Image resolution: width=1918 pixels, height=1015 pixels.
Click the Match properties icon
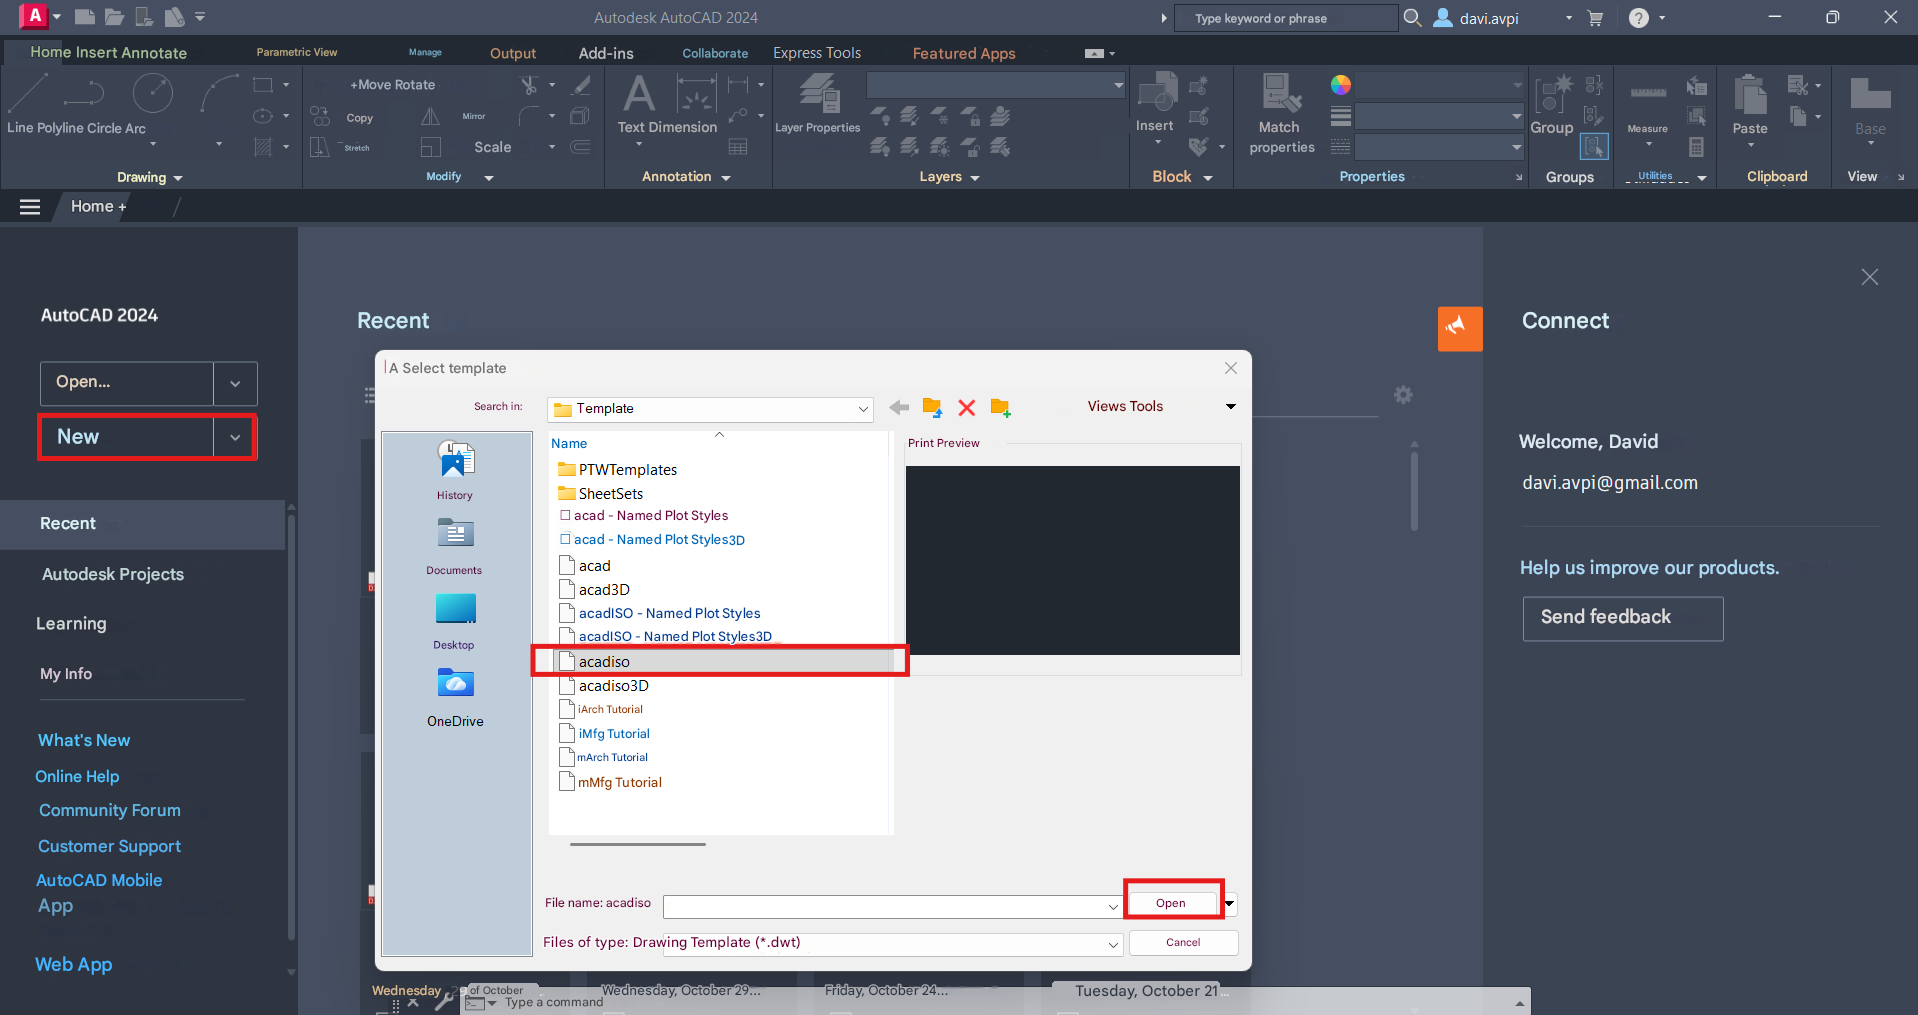1281,93
